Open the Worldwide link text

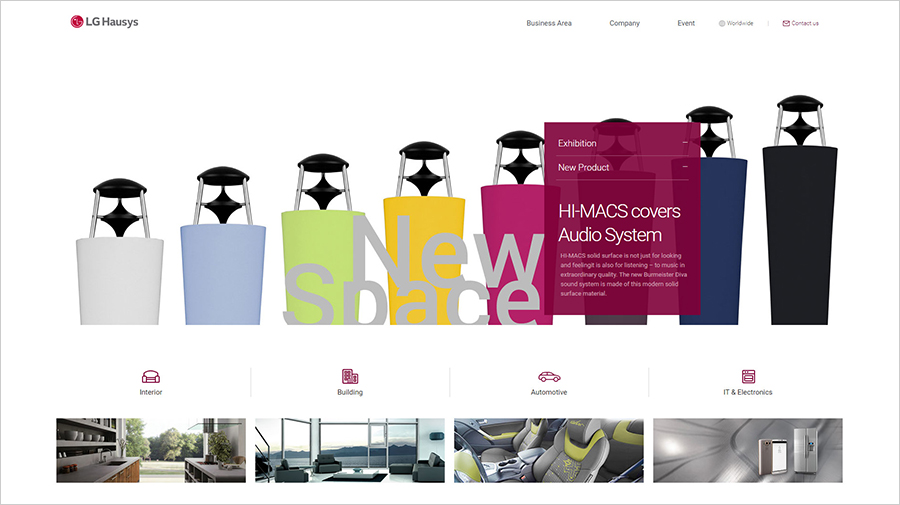(740, 24)
